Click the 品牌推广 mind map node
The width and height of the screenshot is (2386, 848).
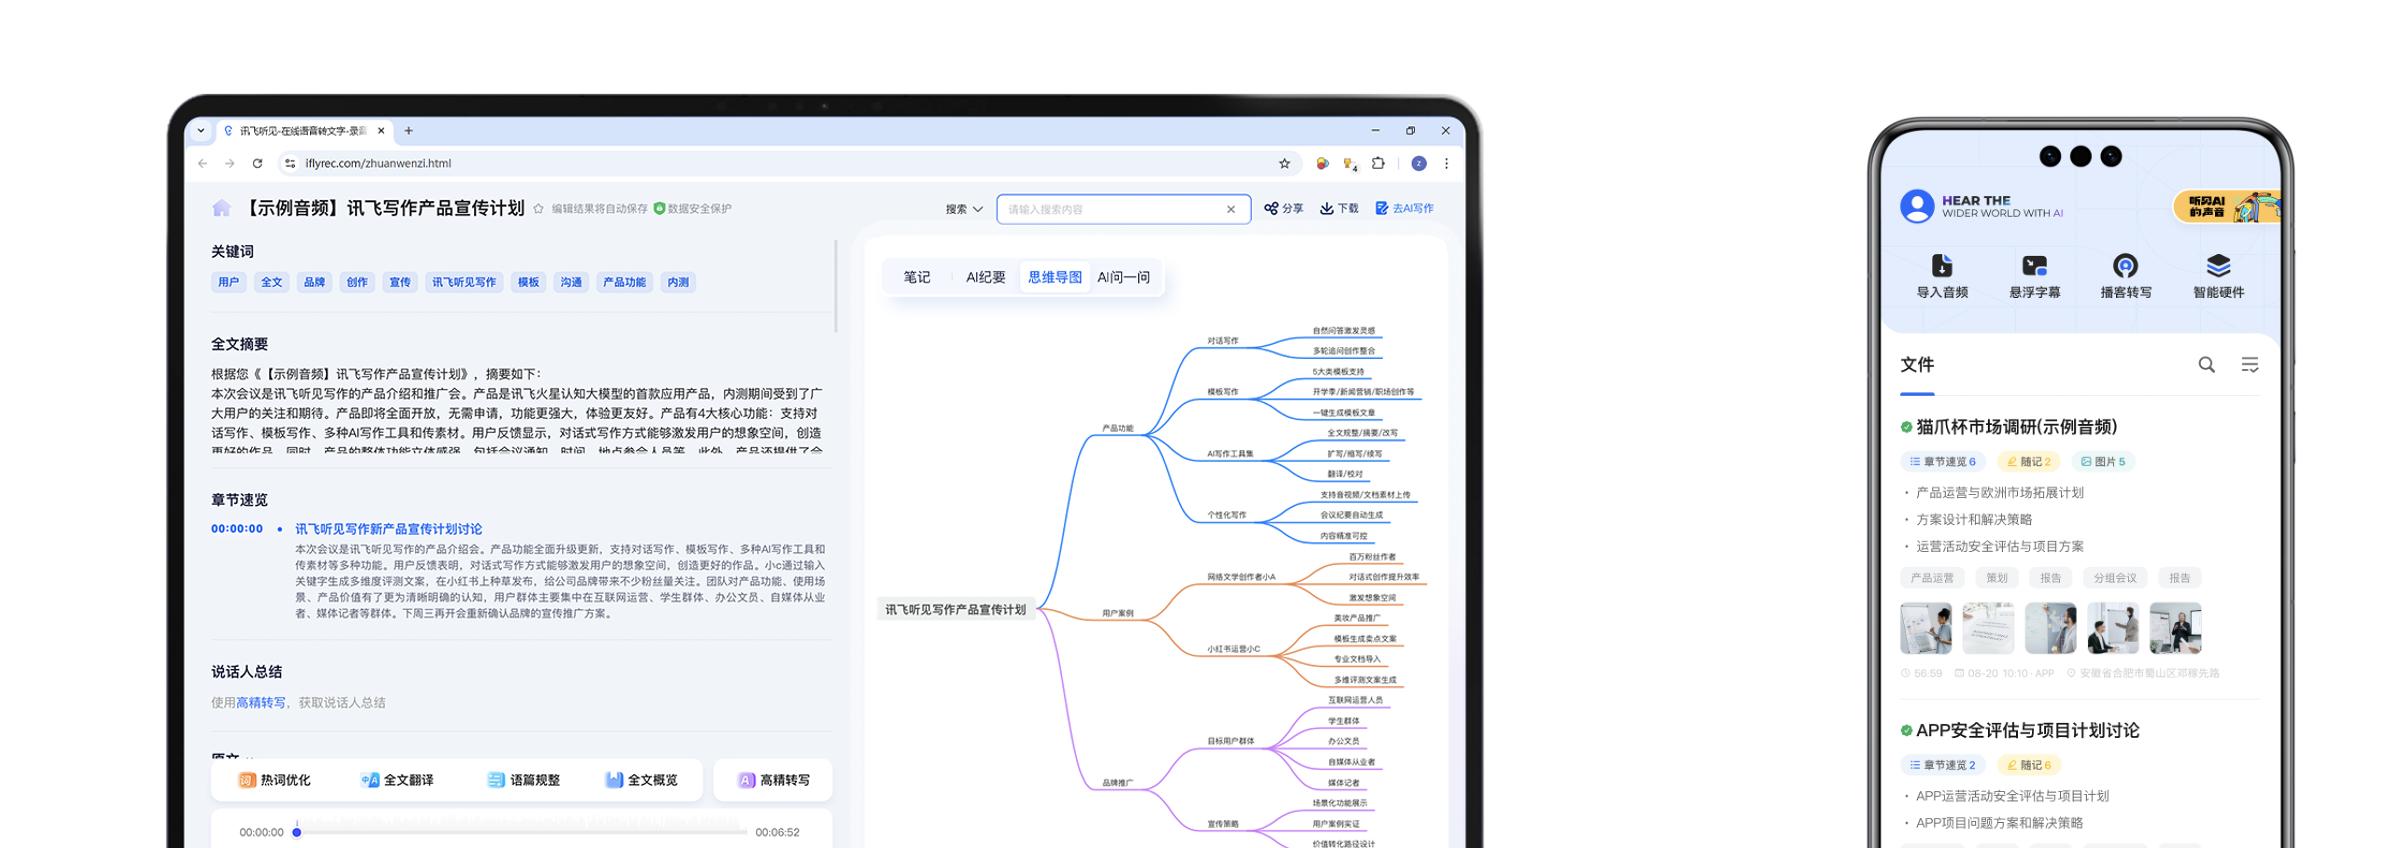pyautogui.click(x=1118, y=783)
